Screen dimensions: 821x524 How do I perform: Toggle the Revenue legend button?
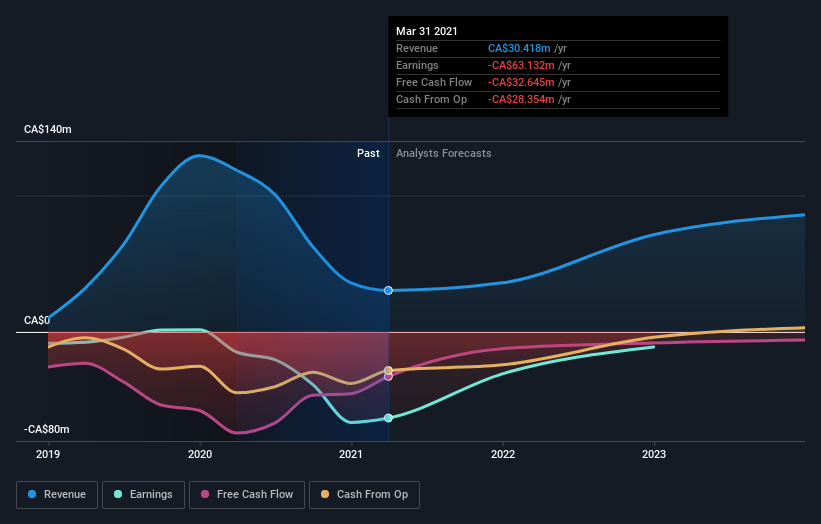pos(57,495)
